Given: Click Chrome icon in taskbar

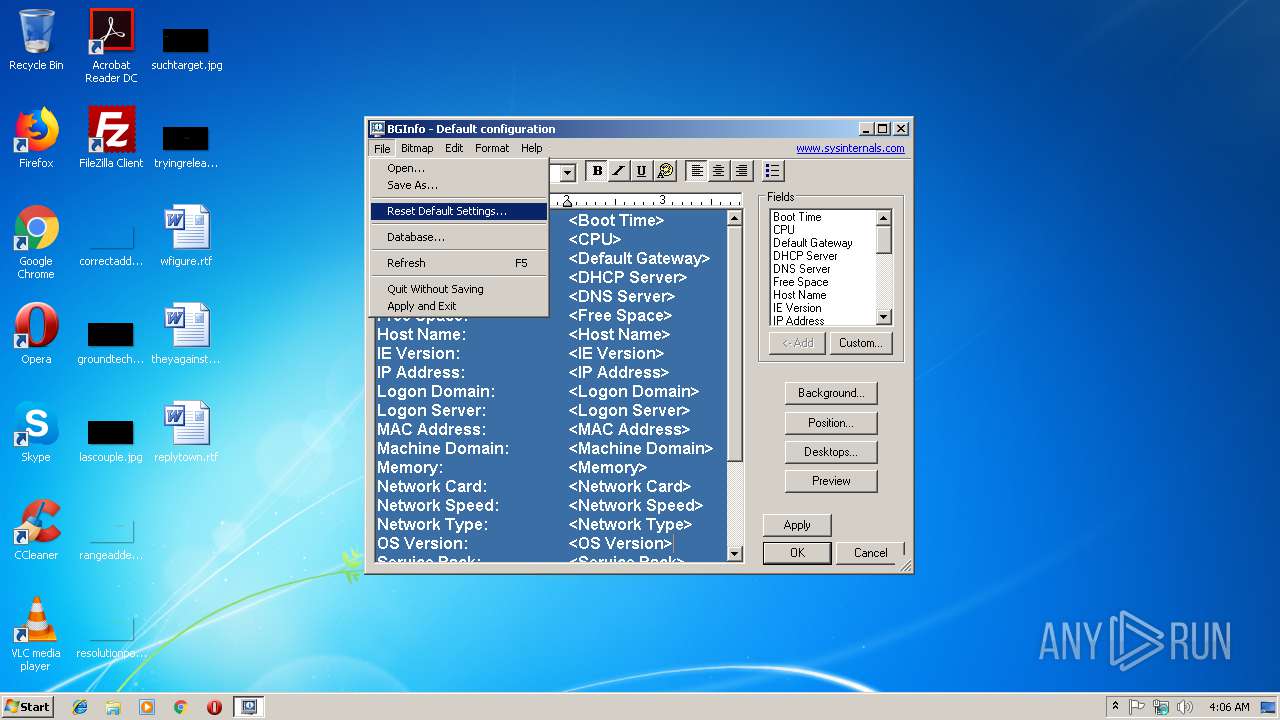Looking at the screenshot, I should (x=180, y=707).
